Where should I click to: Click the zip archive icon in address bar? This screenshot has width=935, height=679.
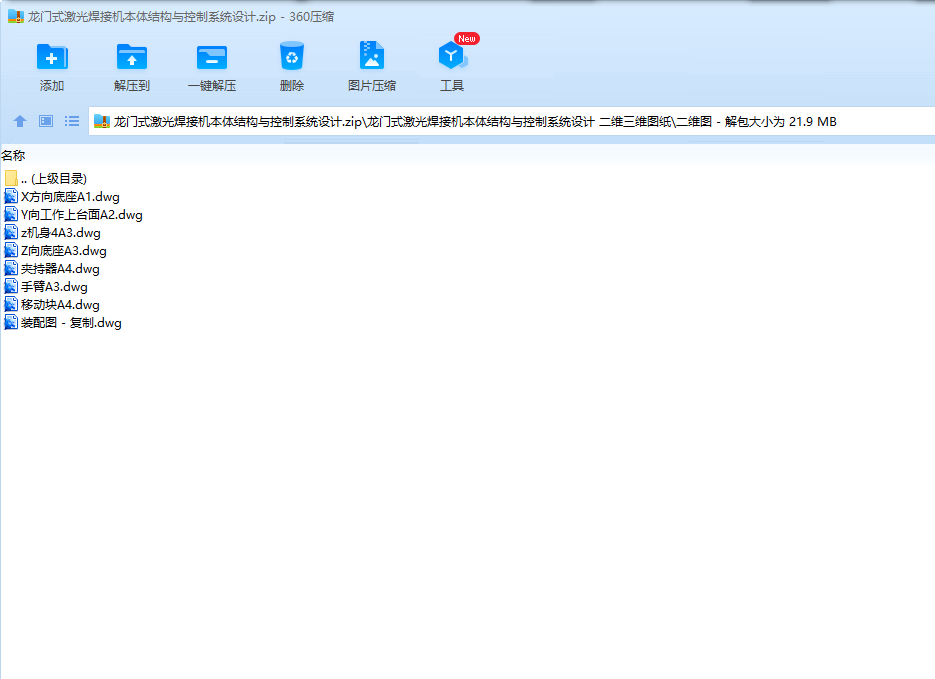(x=102, y=122)
